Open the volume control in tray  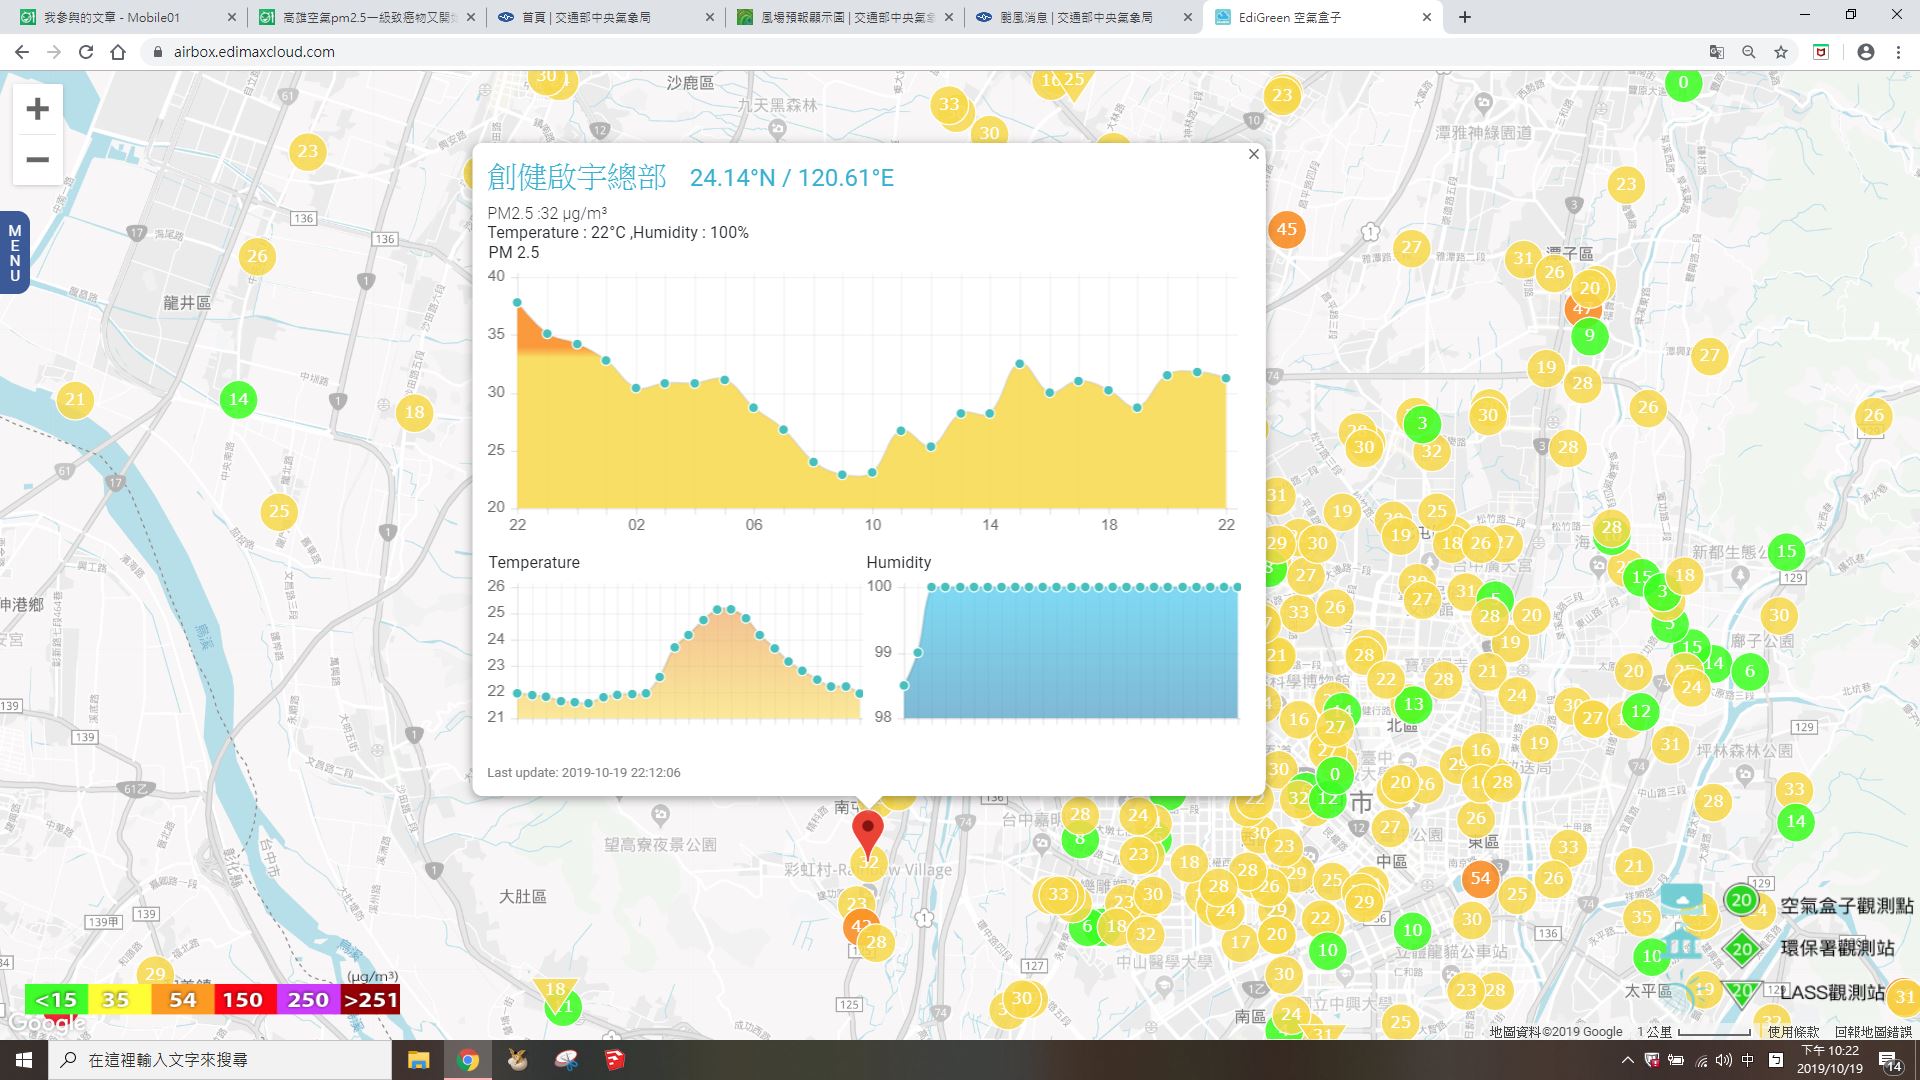coord(1724,1060)
